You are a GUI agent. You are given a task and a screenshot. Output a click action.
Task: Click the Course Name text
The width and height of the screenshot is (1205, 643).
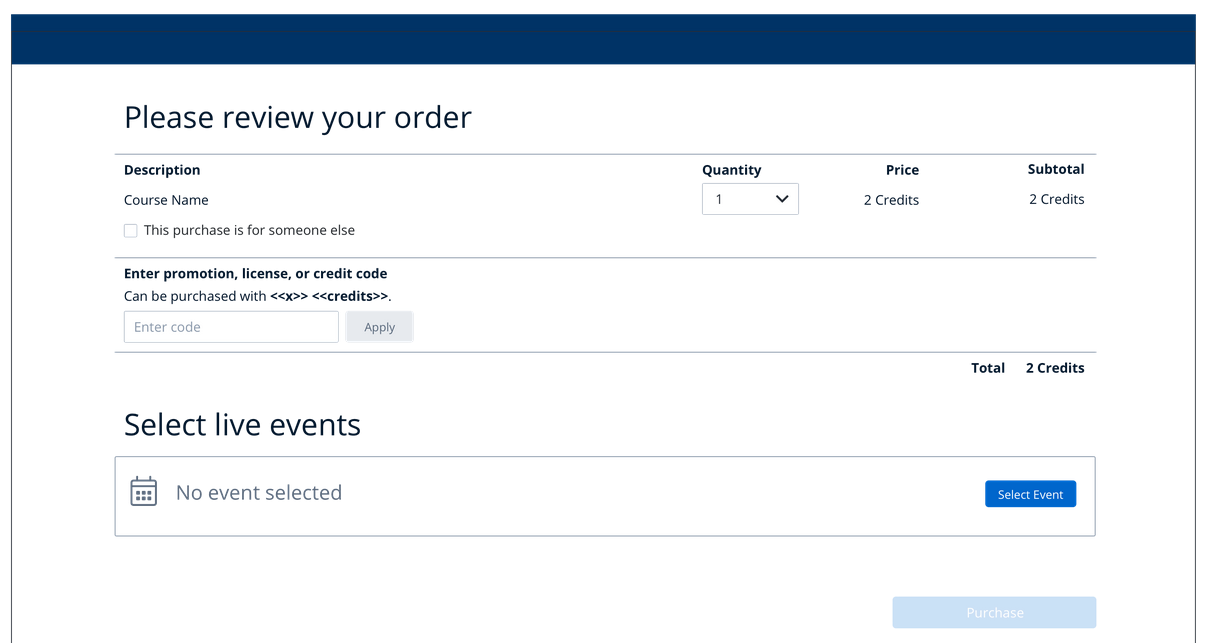tap(166, 200)
